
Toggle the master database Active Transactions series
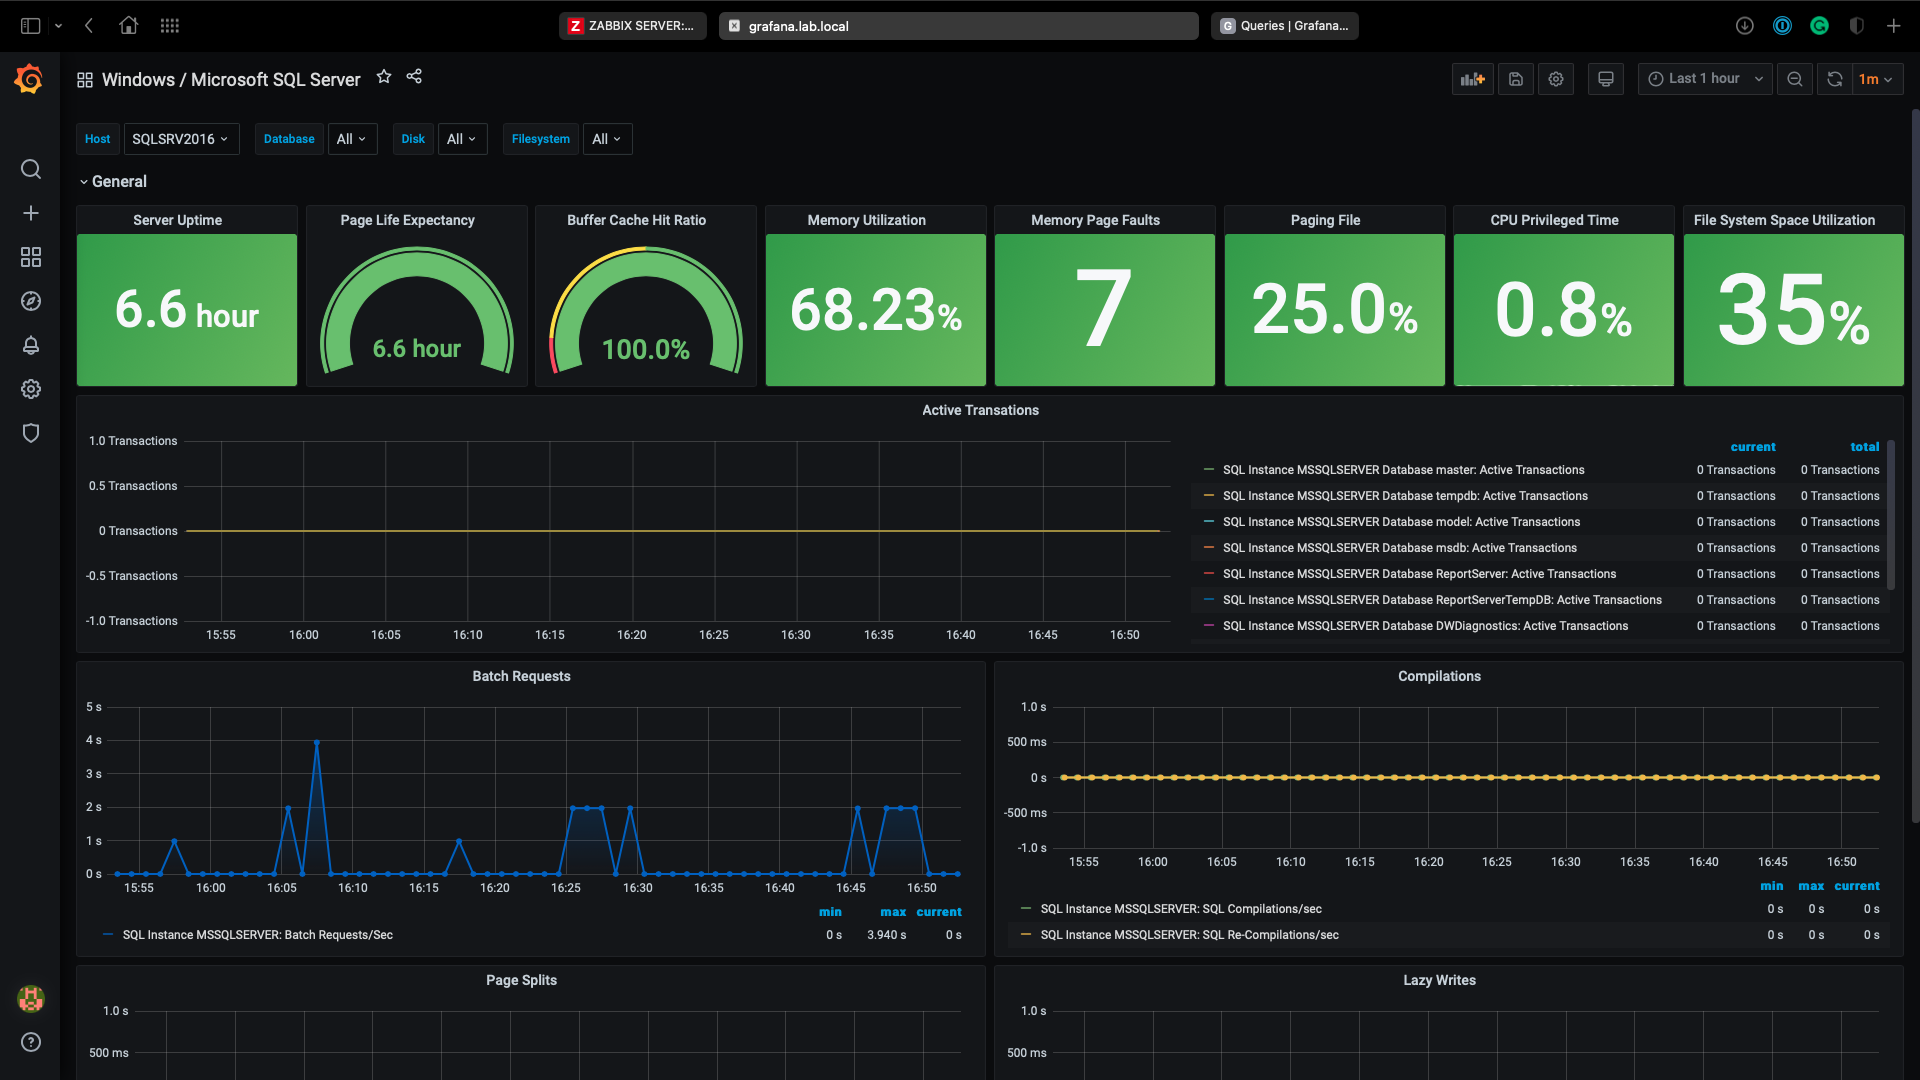tap(1403, 470)
